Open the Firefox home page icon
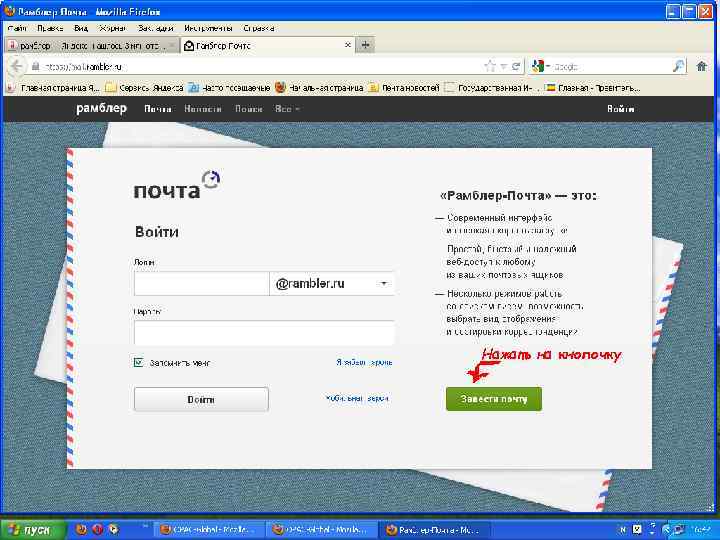The height and width of the screenshot is (540, 720). click(702, 67)
